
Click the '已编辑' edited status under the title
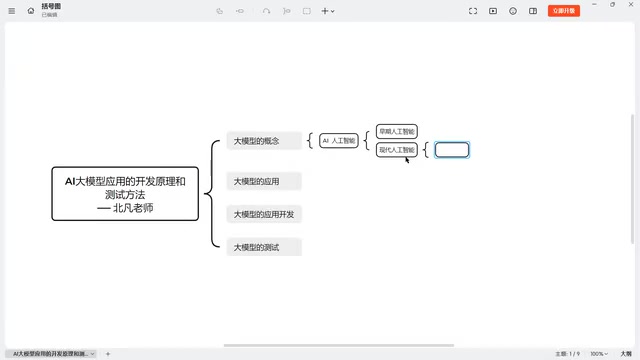pos(49,15)
